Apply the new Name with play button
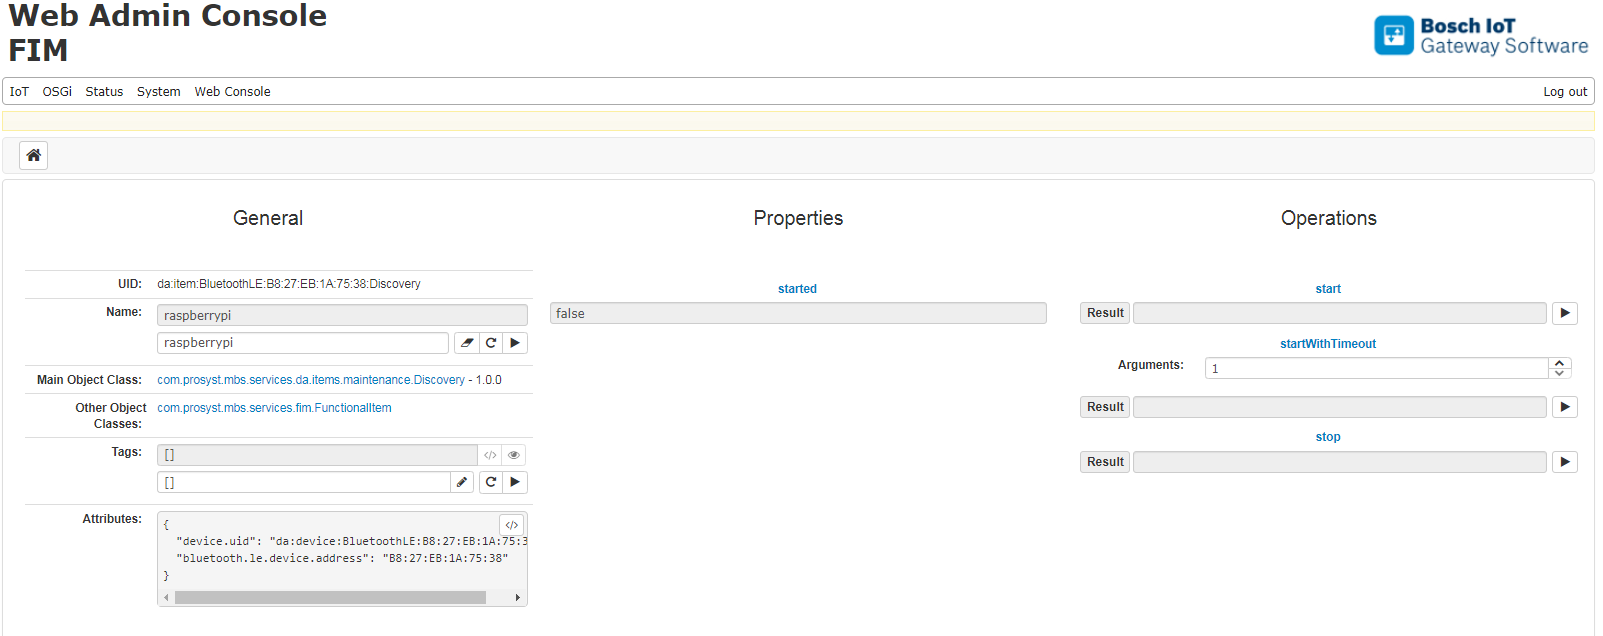The height and width of the screenshot is (636, 1603). pos(515,343)
